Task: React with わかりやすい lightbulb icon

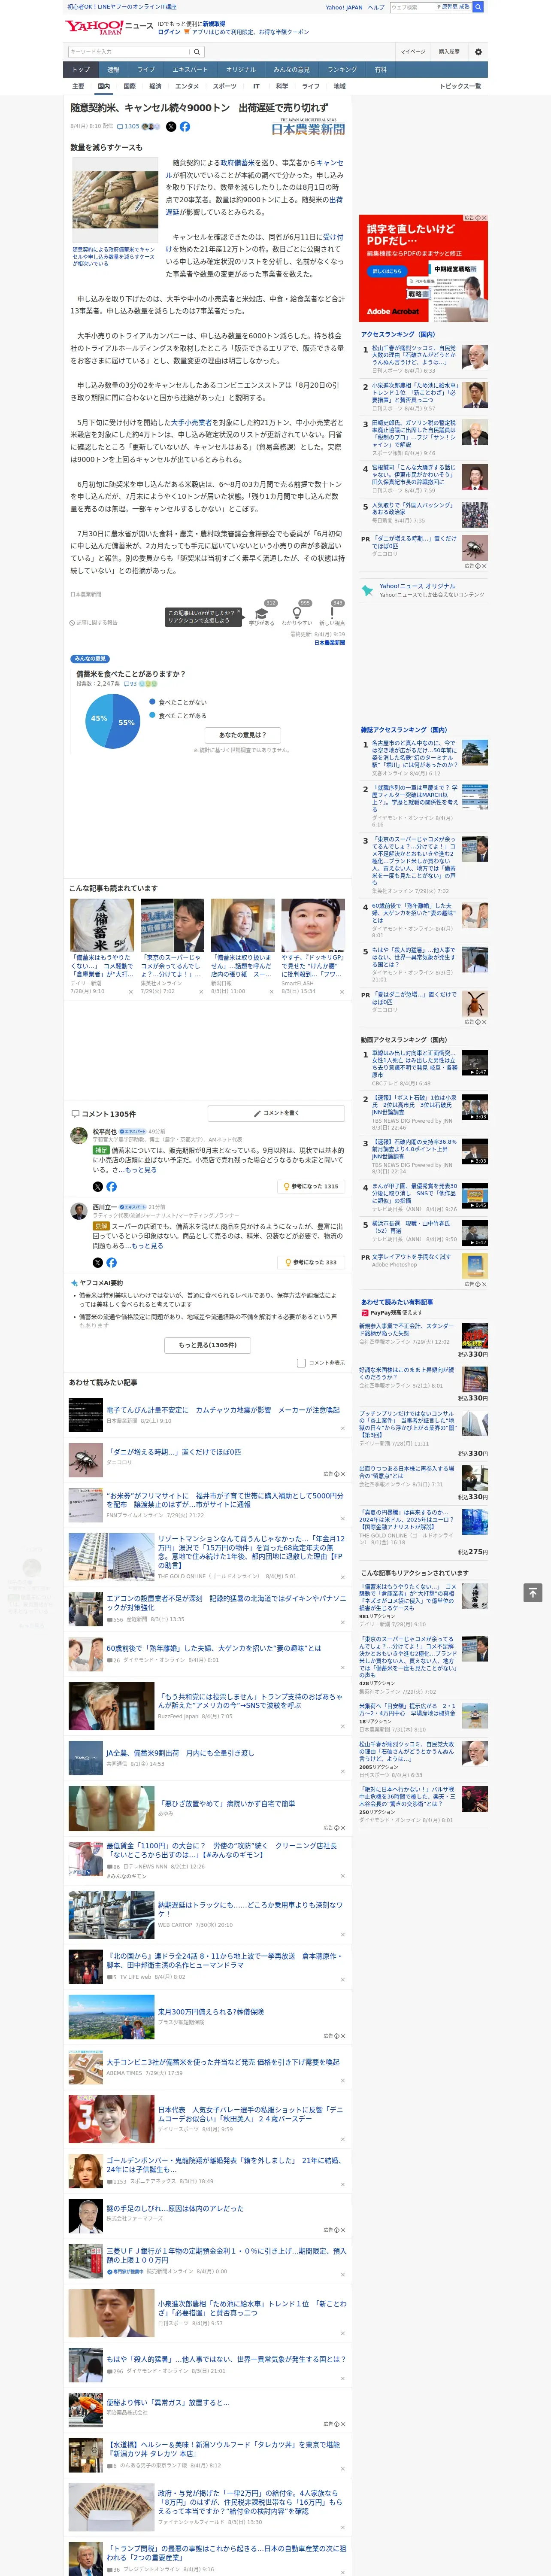Action: 297,613
